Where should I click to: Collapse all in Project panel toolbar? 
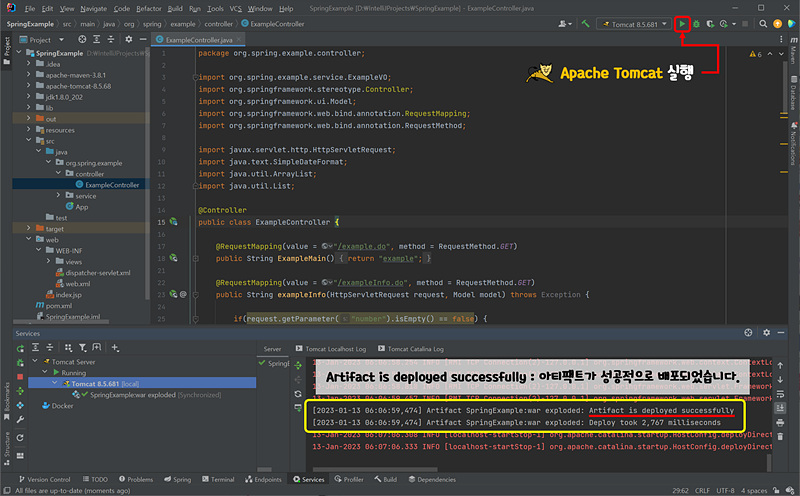tap(111, 39)
